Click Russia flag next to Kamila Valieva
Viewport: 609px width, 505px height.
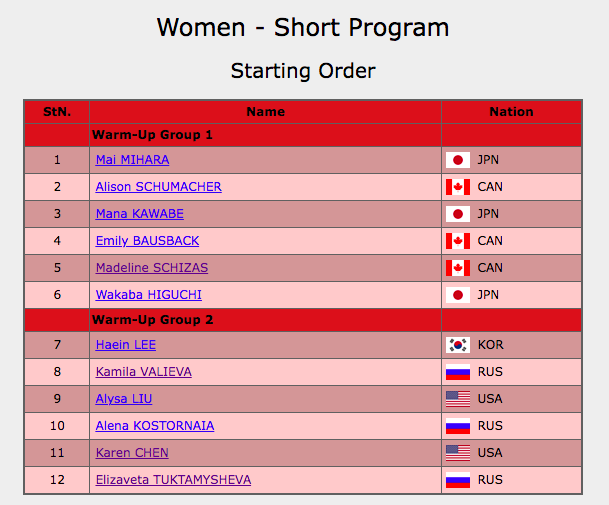click(457, 372)
